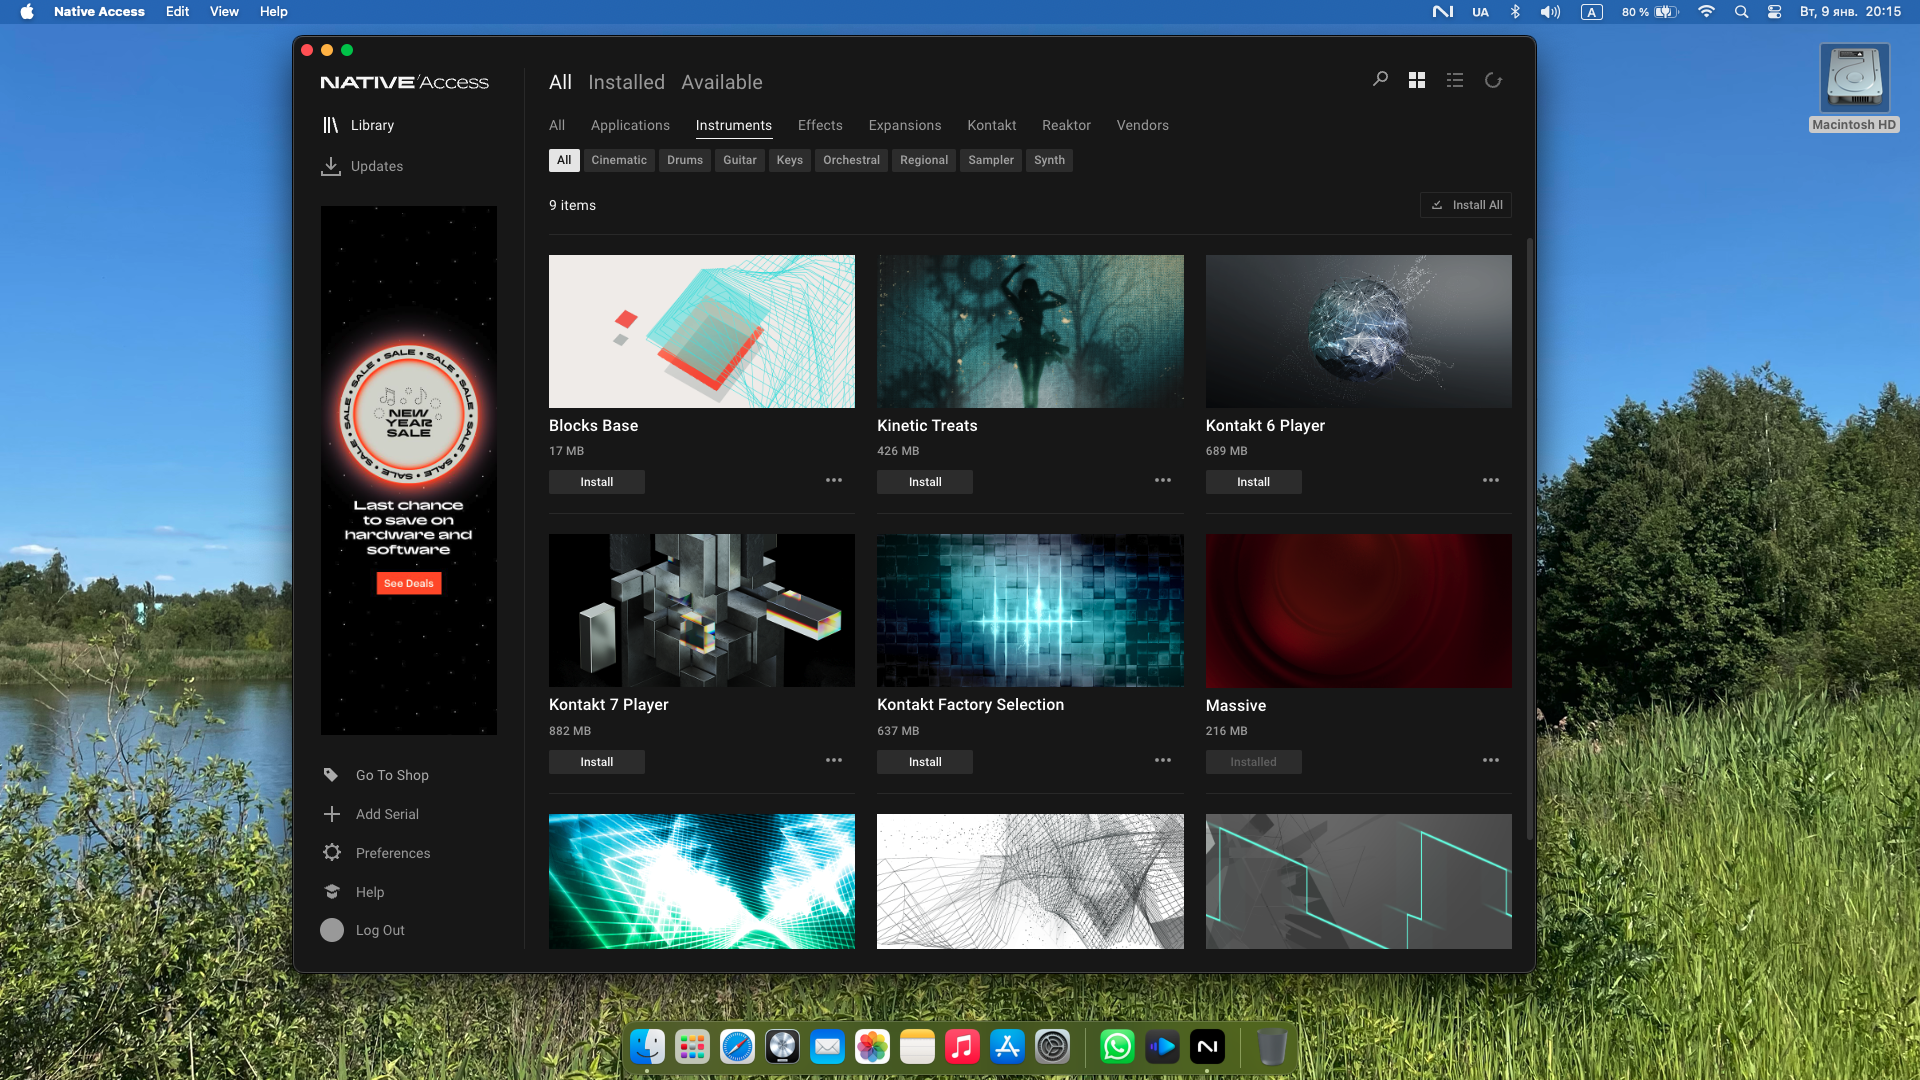1920x1080 pixels.
Task: Filter instruments by Guitar
Action: click(x=740, y=160)
